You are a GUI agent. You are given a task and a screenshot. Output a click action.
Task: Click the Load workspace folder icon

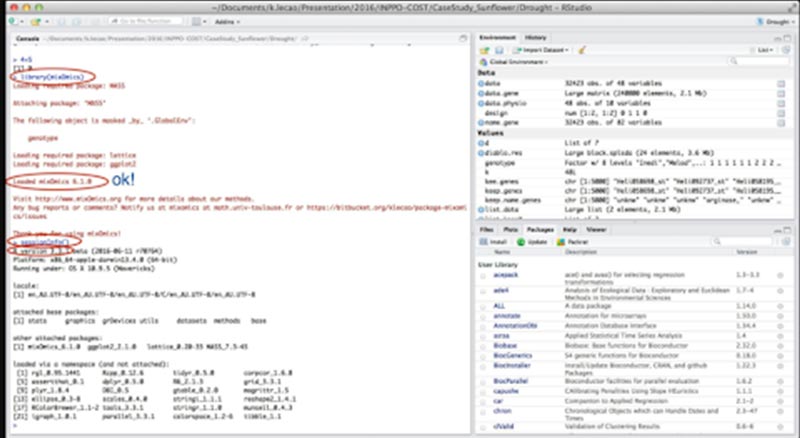coord(484,50)
